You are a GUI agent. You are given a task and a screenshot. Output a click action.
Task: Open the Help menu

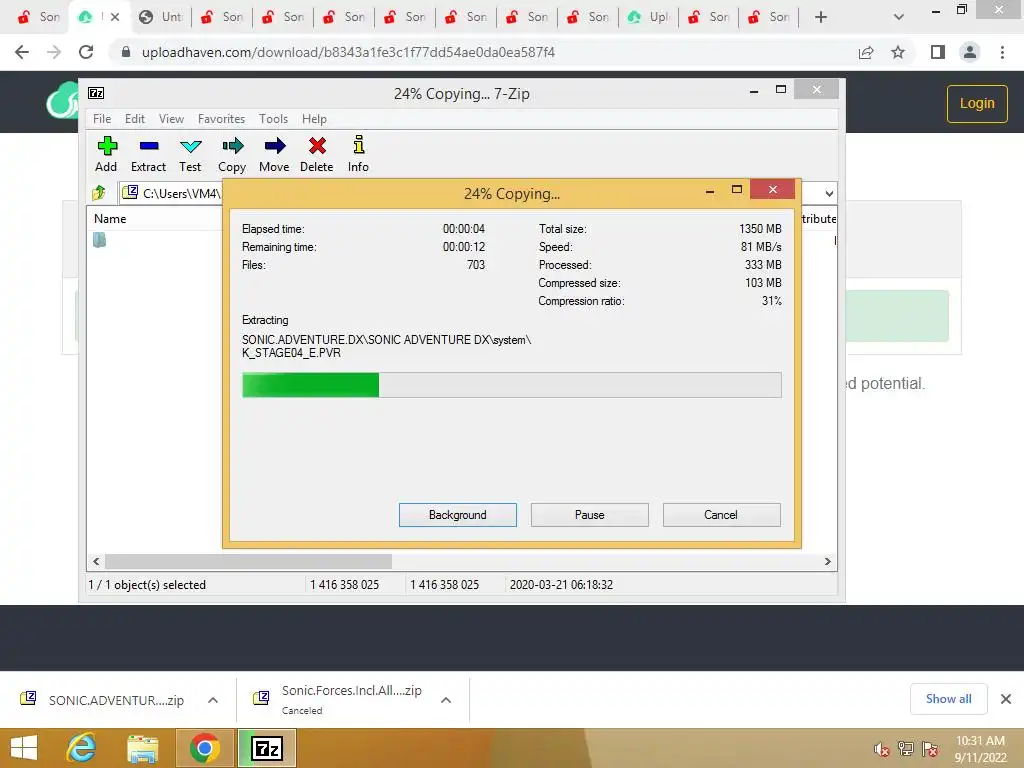pyautogui.click(x=314, y=119)
